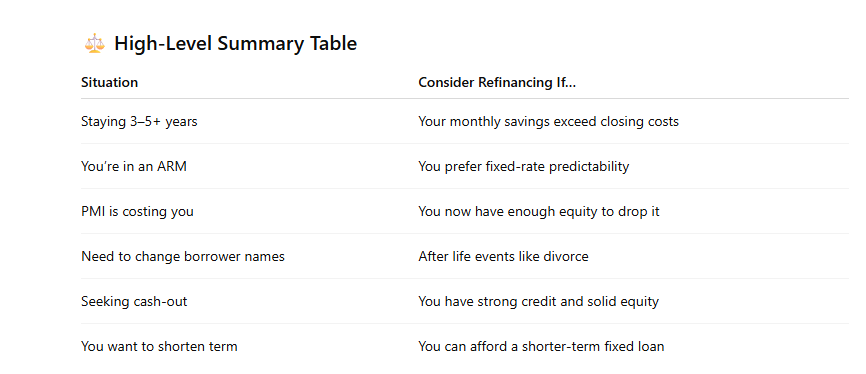Click the Staying 3–5+ years cell
866x374 pixels.
139,121
